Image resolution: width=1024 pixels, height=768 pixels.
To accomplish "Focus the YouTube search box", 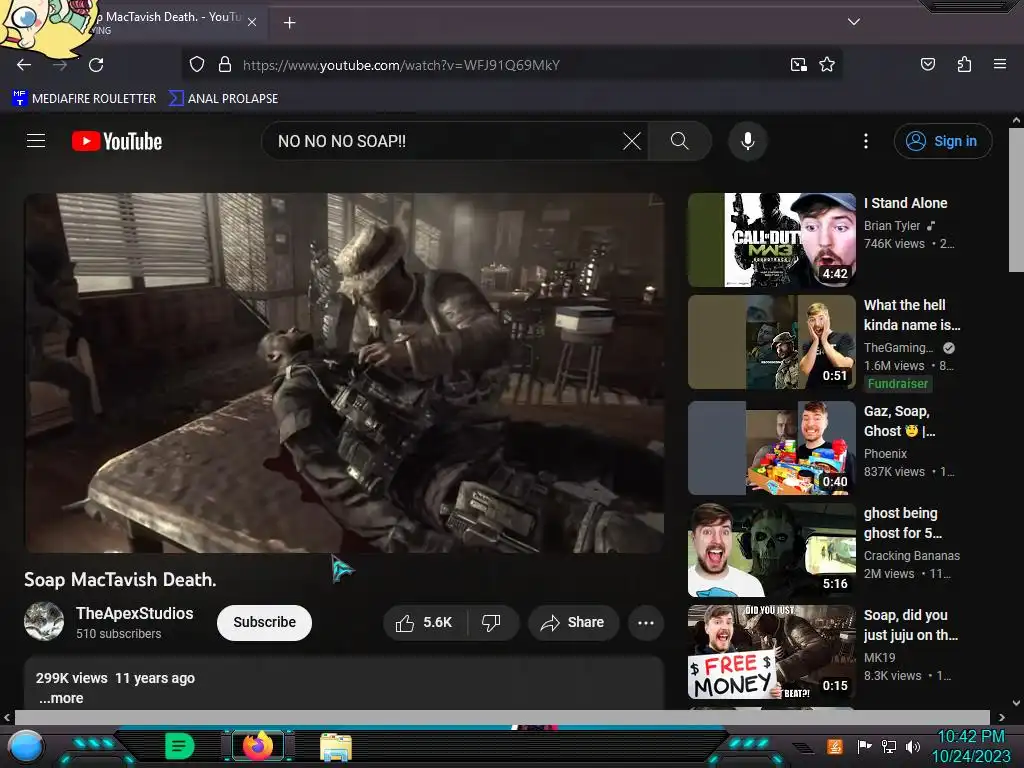I will [444, 141].
